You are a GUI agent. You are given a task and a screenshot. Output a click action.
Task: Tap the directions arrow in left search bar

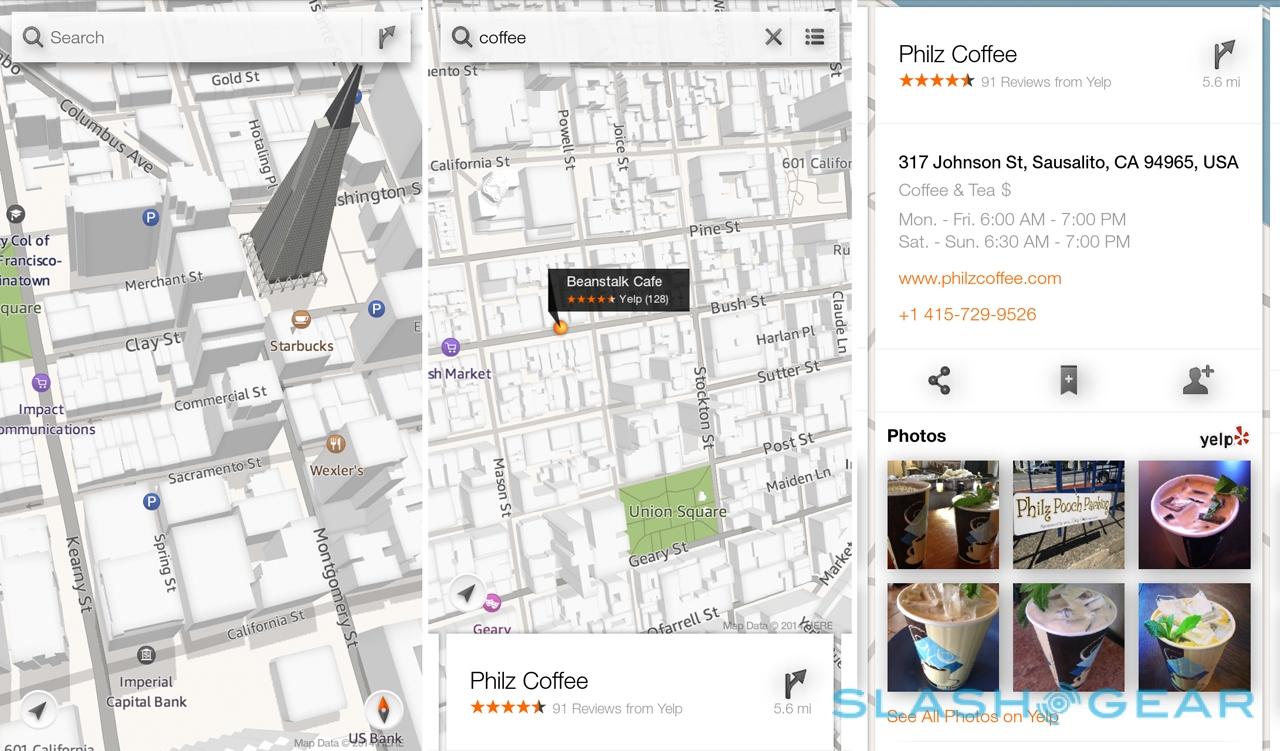(x=386, y=38)
